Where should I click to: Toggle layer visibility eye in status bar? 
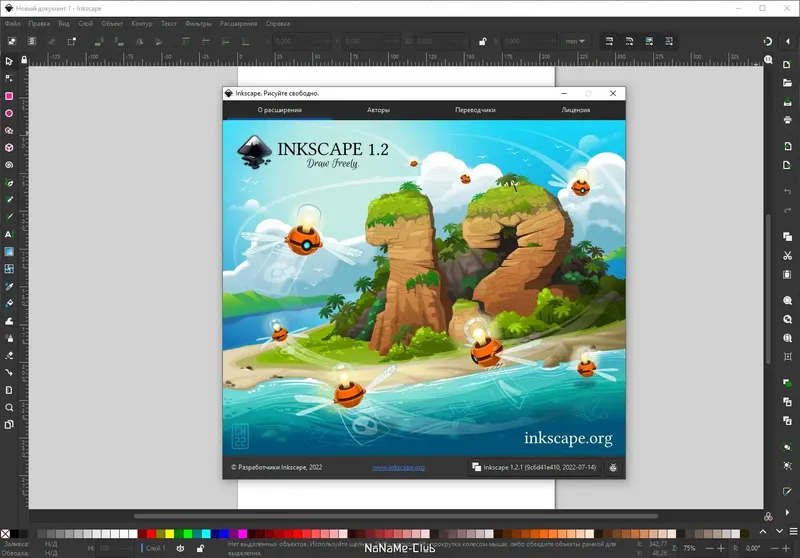coord(180,548)
